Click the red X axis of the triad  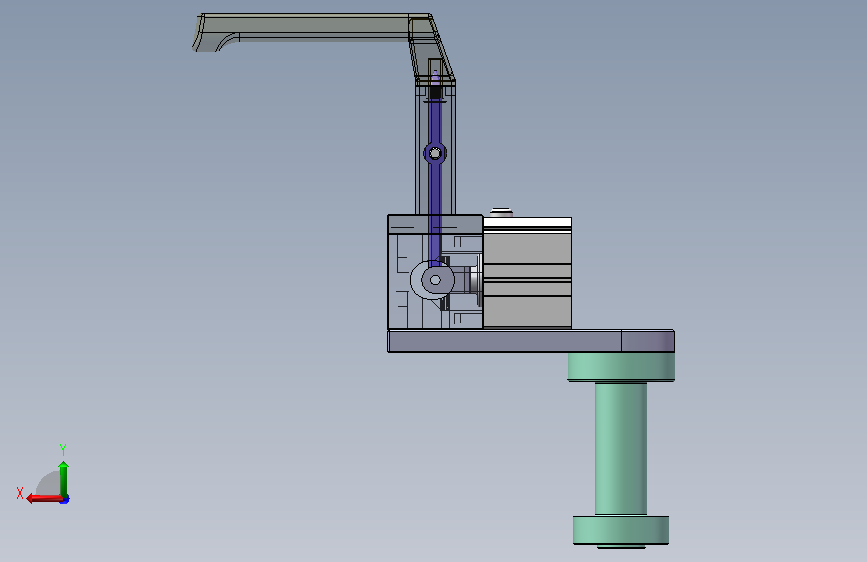pyautogui.click(x=44, y=499)
